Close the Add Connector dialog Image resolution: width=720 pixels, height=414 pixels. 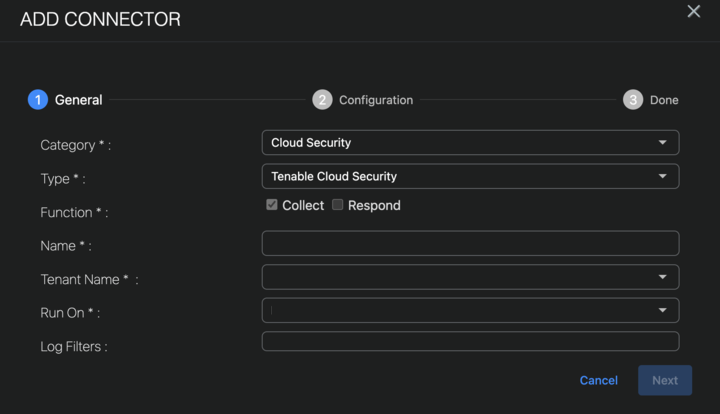coord(693,12)
